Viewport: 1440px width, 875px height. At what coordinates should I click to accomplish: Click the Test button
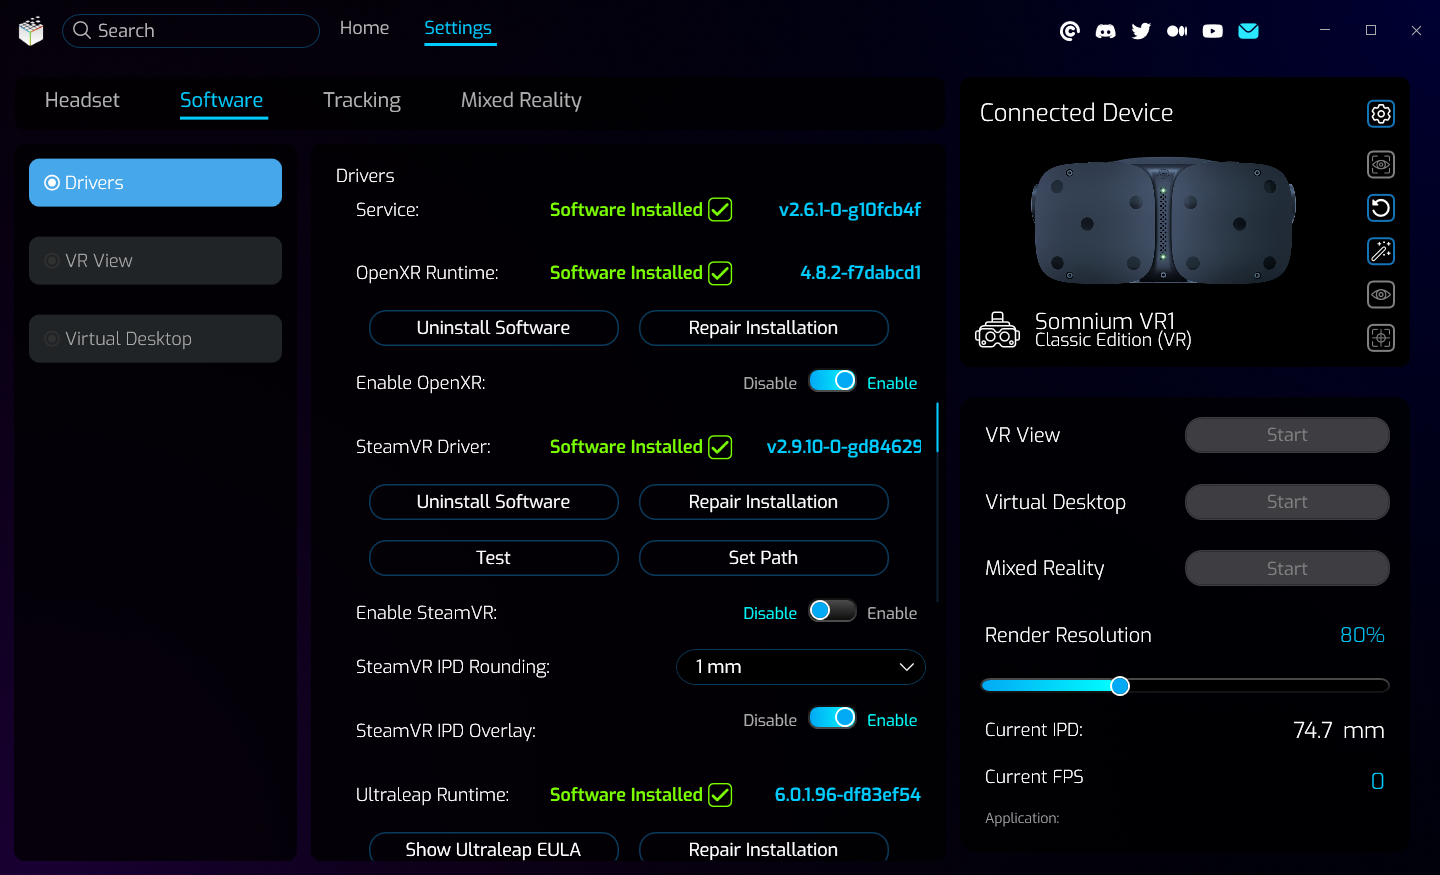(494, 558)
